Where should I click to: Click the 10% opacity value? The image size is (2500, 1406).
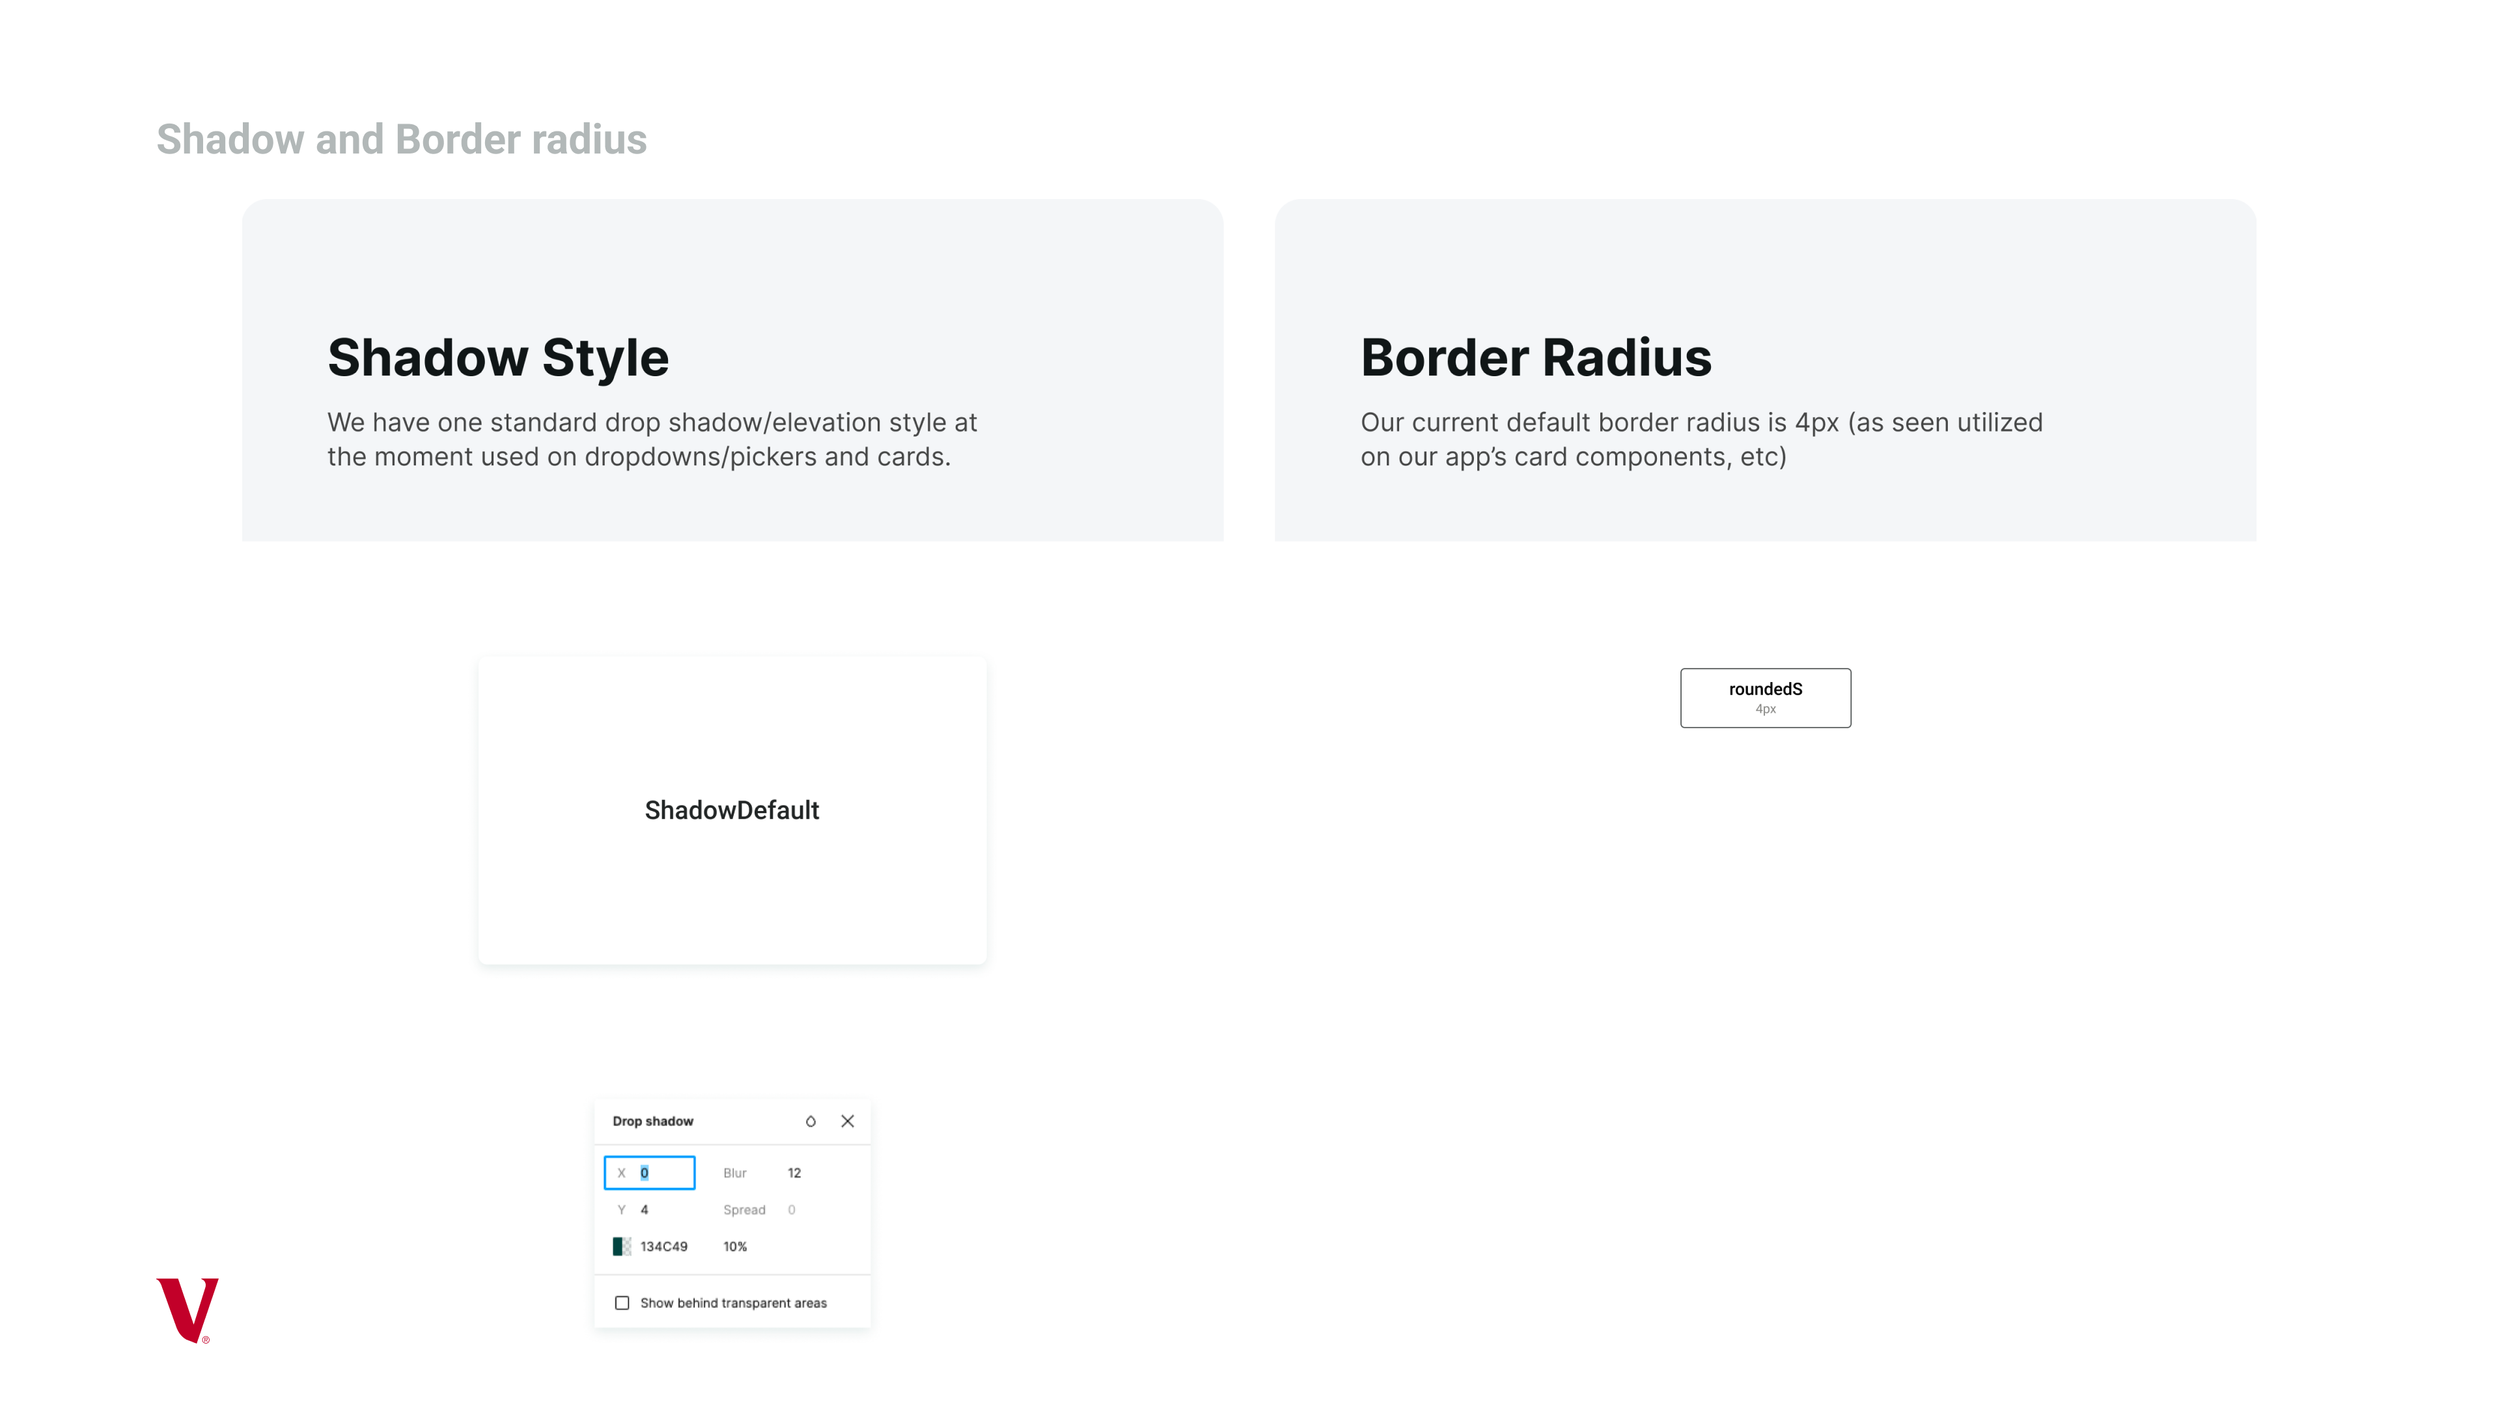point(735,1247)
